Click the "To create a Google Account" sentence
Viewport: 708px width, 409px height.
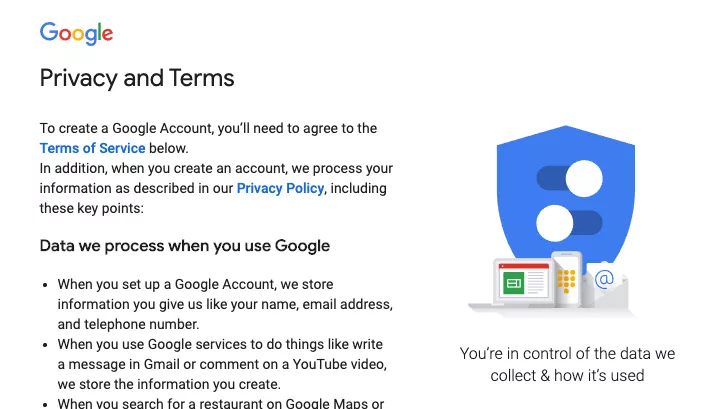208,128
